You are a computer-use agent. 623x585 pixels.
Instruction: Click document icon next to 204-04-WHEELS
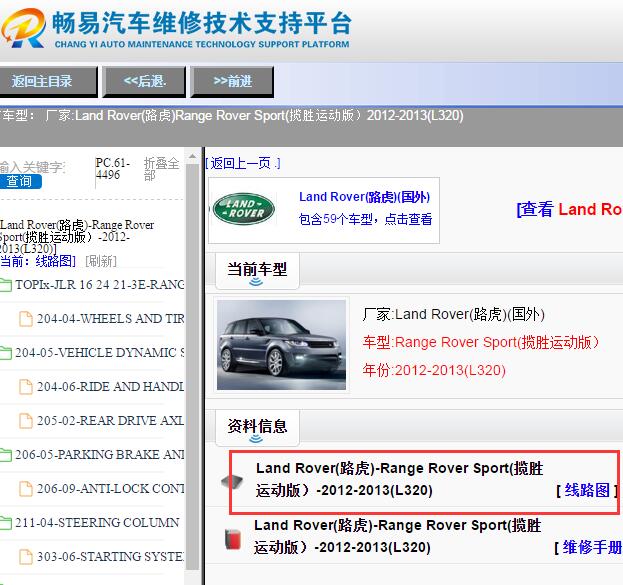pyautogui.click(x=26, y=319)
